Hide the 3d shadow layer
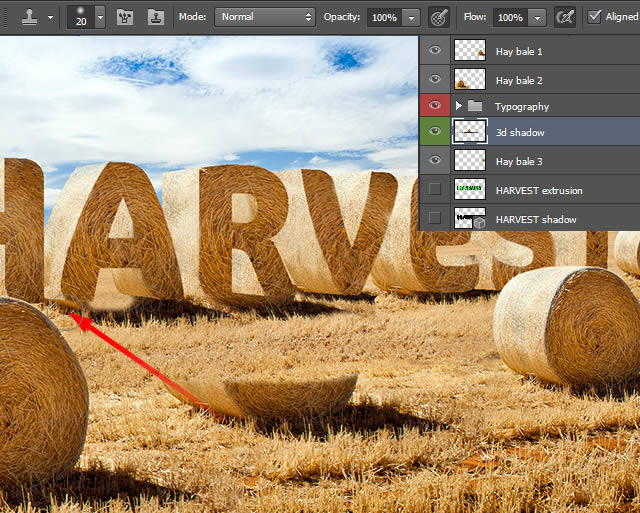The image size is (640, 513). [x=435, y=131]
